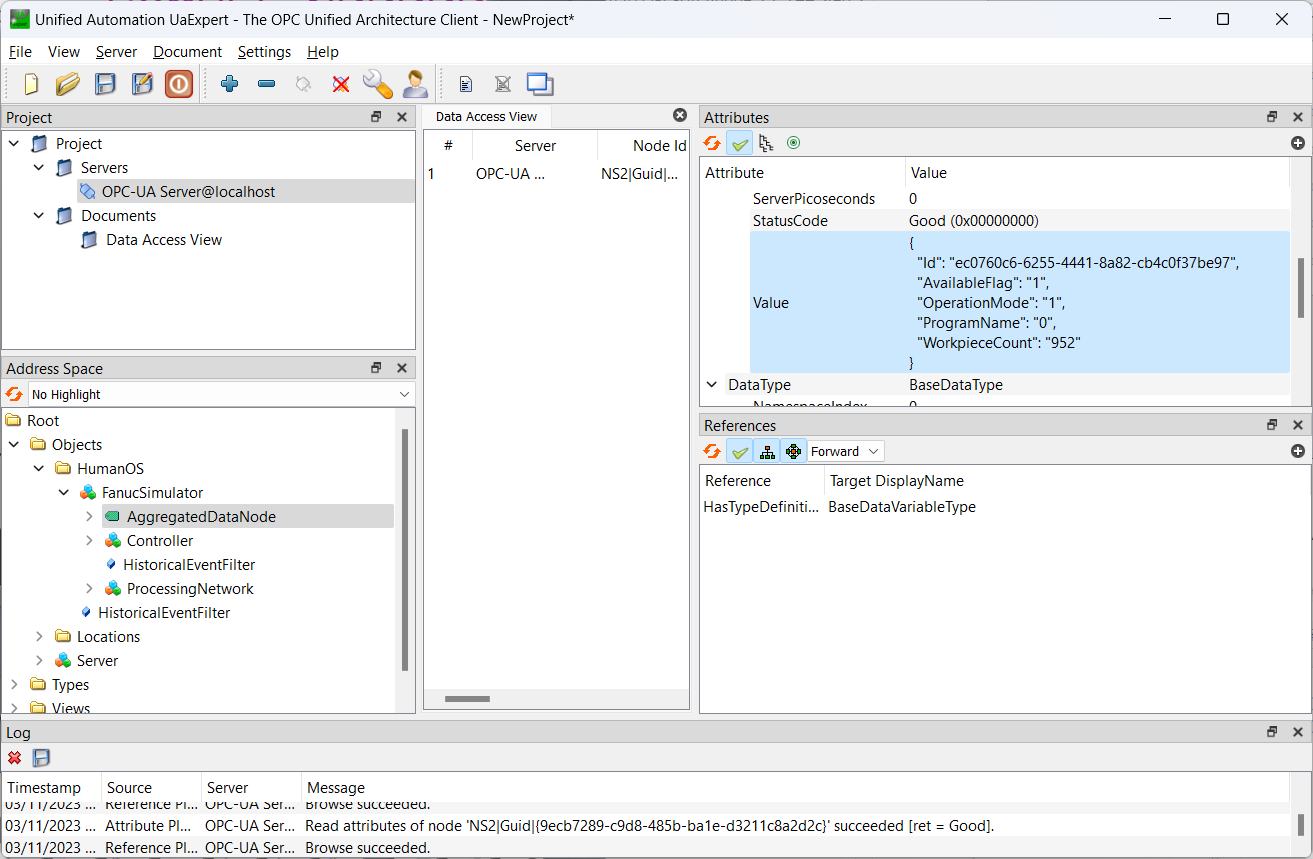Expand the Controller tree node

[x=89, y=540]
